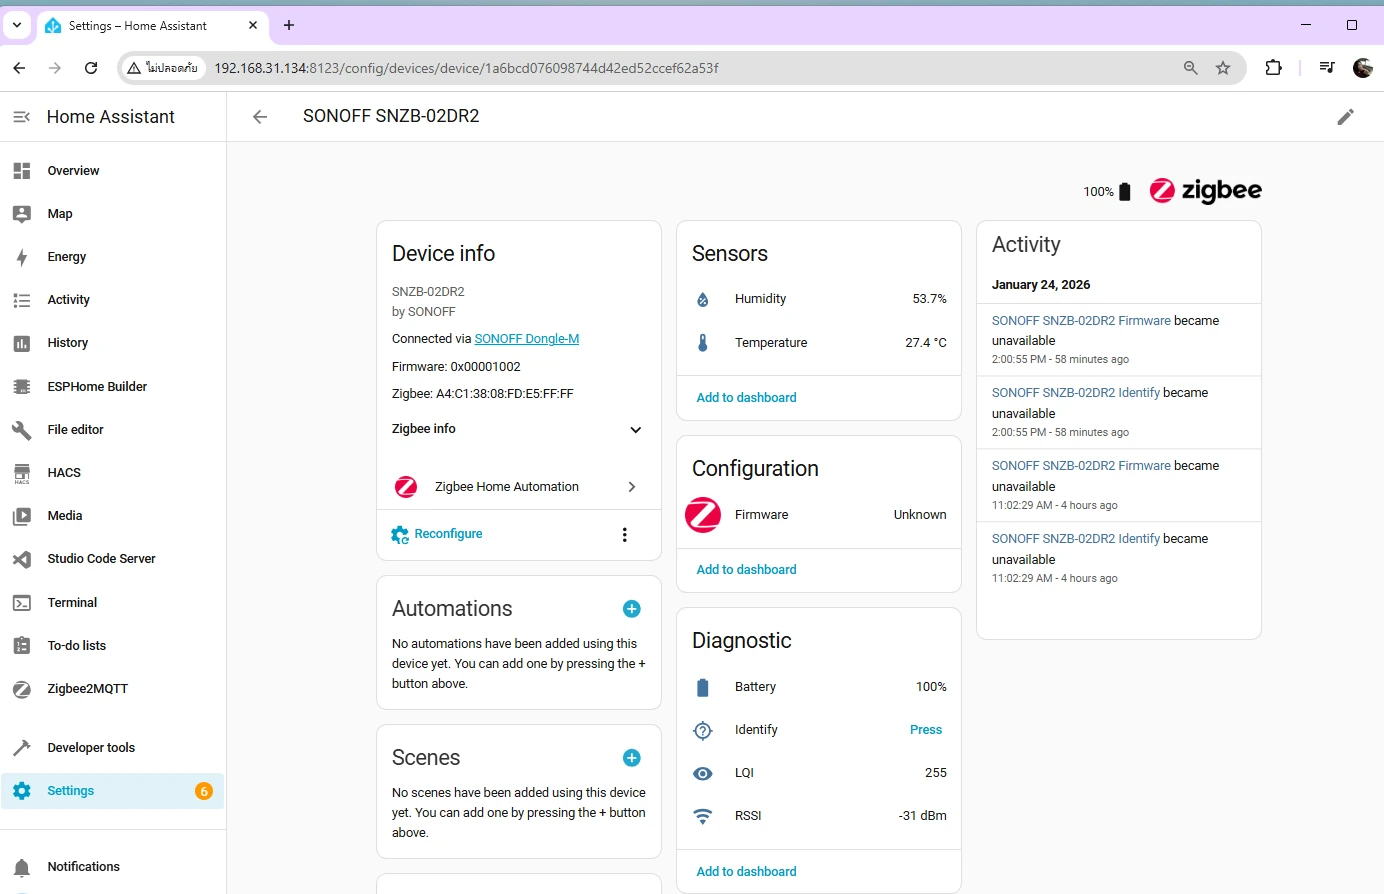Reload the page in the browser
Screen dimensions: 1384x894
click(91, 68)
